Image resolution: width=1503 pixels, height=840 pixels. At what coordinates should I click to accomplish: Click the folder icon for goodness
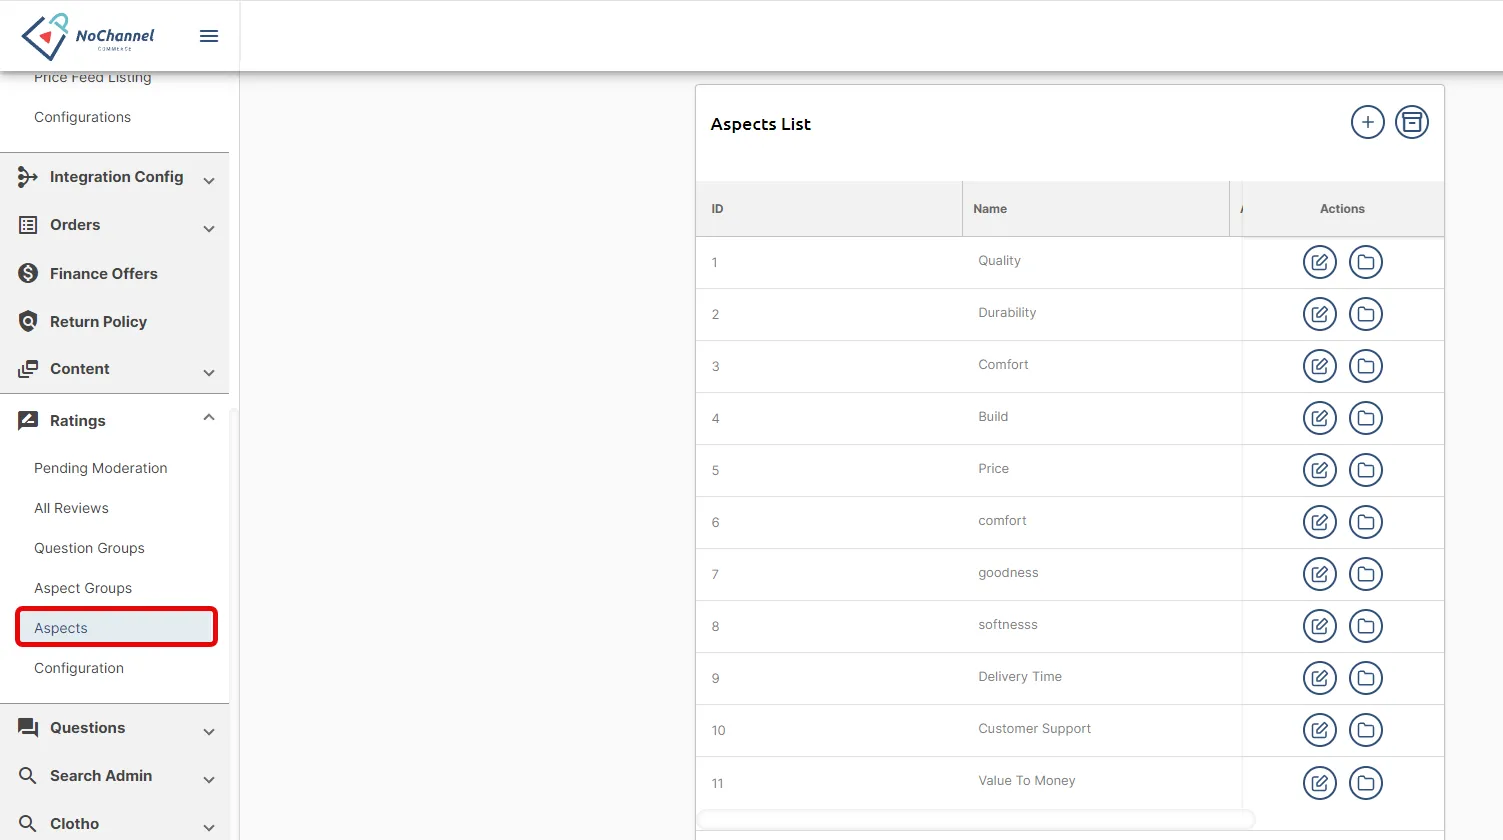click(x=1365, y=574)
